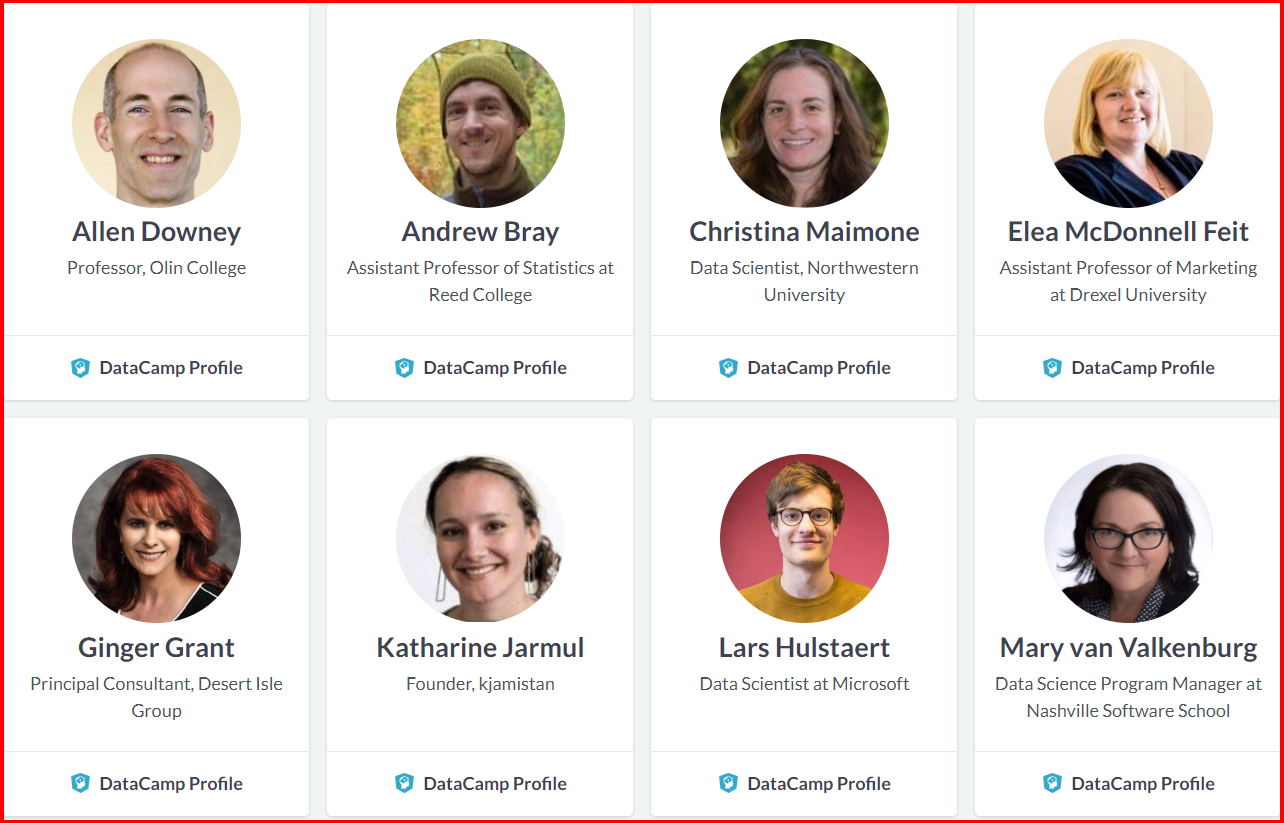
Task: Click DataCamp shield icon under Mary van Valkenburg
Action: click(x=1052, y=784)
